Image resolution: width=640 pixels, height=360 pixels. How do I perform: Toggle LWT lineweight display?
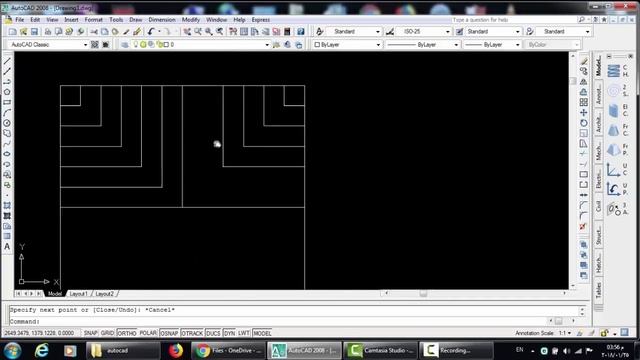click(x=244, y=333)
